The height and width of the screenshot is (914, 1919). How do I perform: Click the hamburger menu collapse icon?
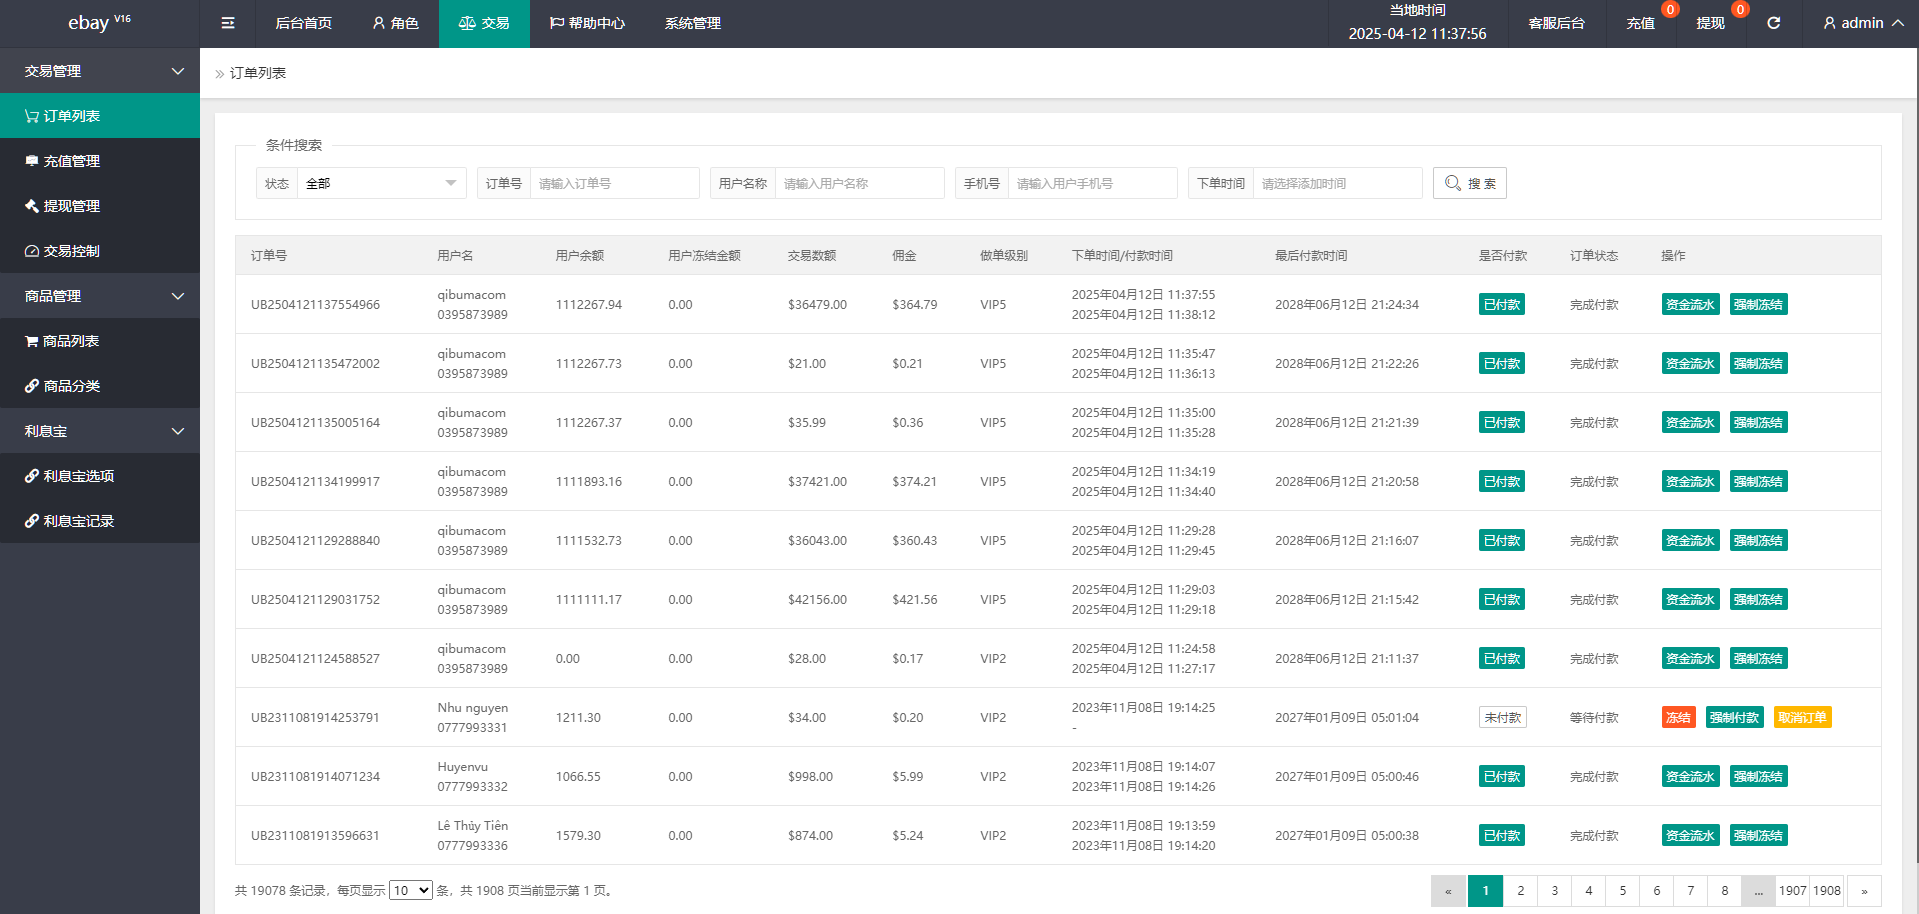pyautogui.click(x=228, y=23)
